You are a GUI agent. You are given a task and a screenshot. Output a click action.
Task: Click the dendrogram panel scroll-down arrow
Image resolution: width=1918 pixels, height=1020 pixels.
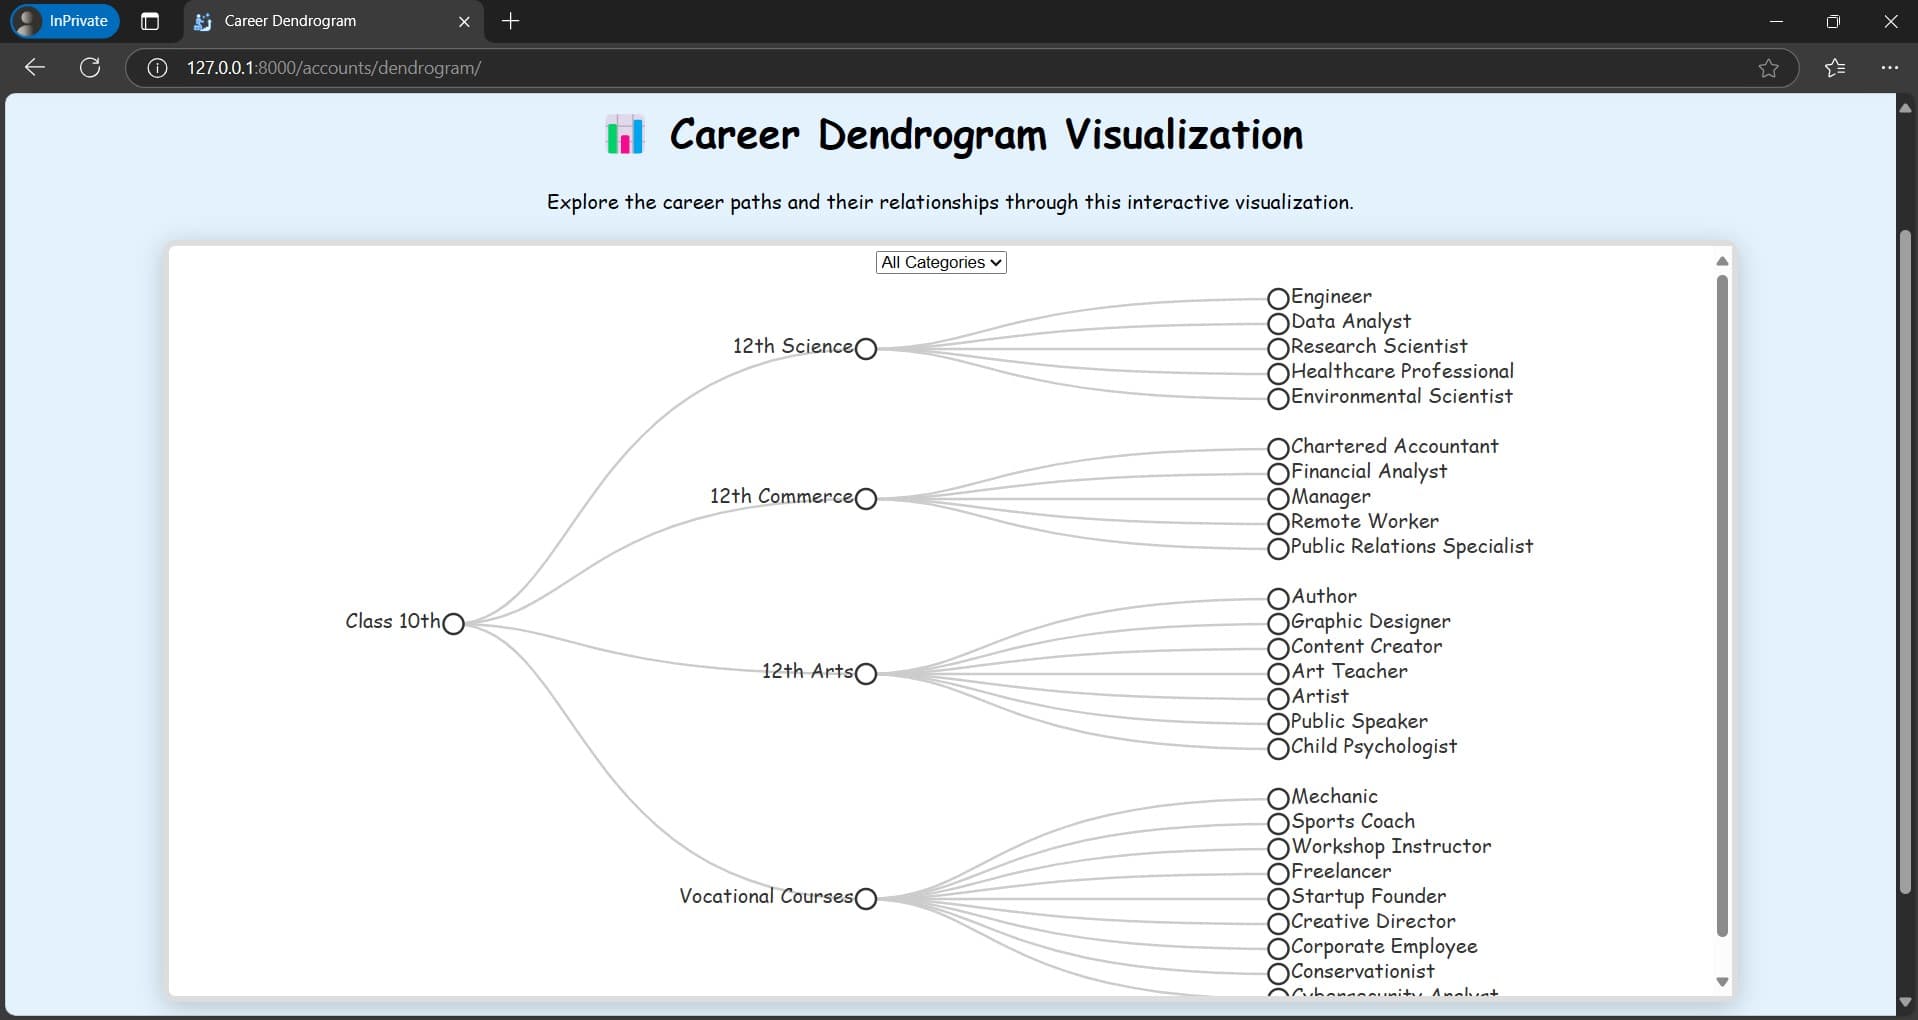[x=1722, y=982]
